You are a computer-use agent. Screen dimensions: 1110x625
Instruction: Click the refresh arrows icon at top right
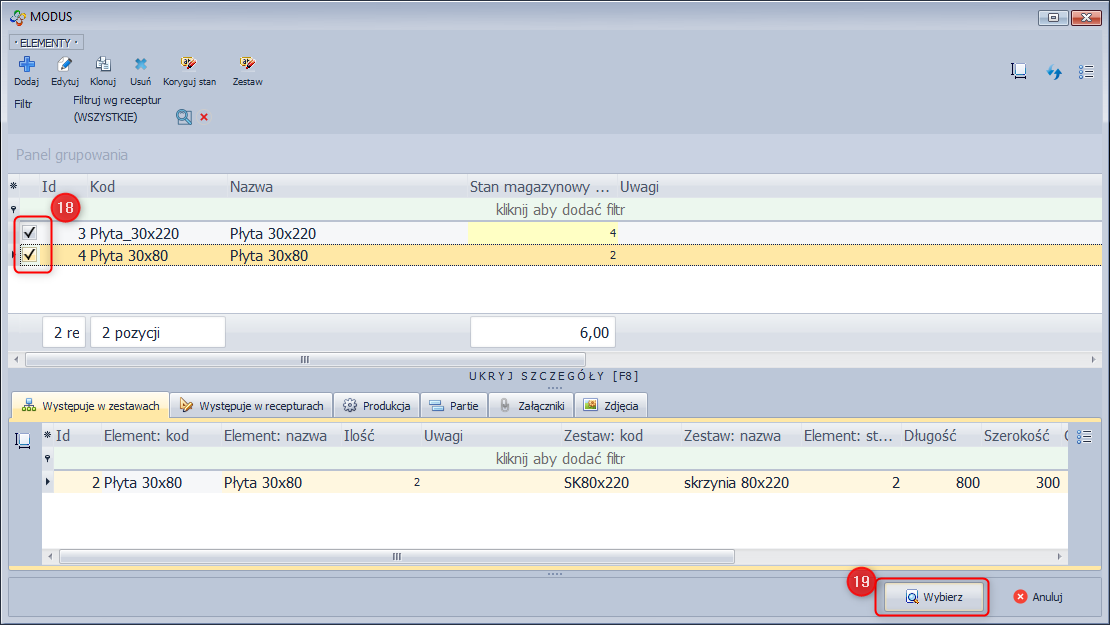1053,72
